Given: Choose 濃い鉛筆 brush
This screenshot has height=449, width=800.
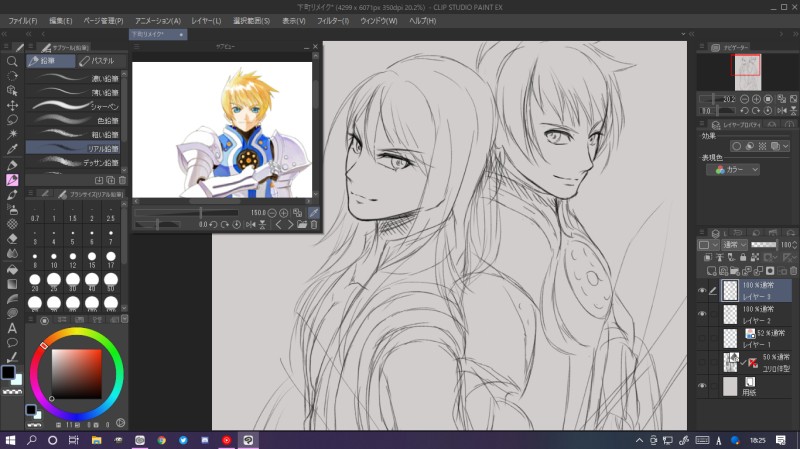Looking at the screenshot, I should pyautogui.click(x=73, y=78).
